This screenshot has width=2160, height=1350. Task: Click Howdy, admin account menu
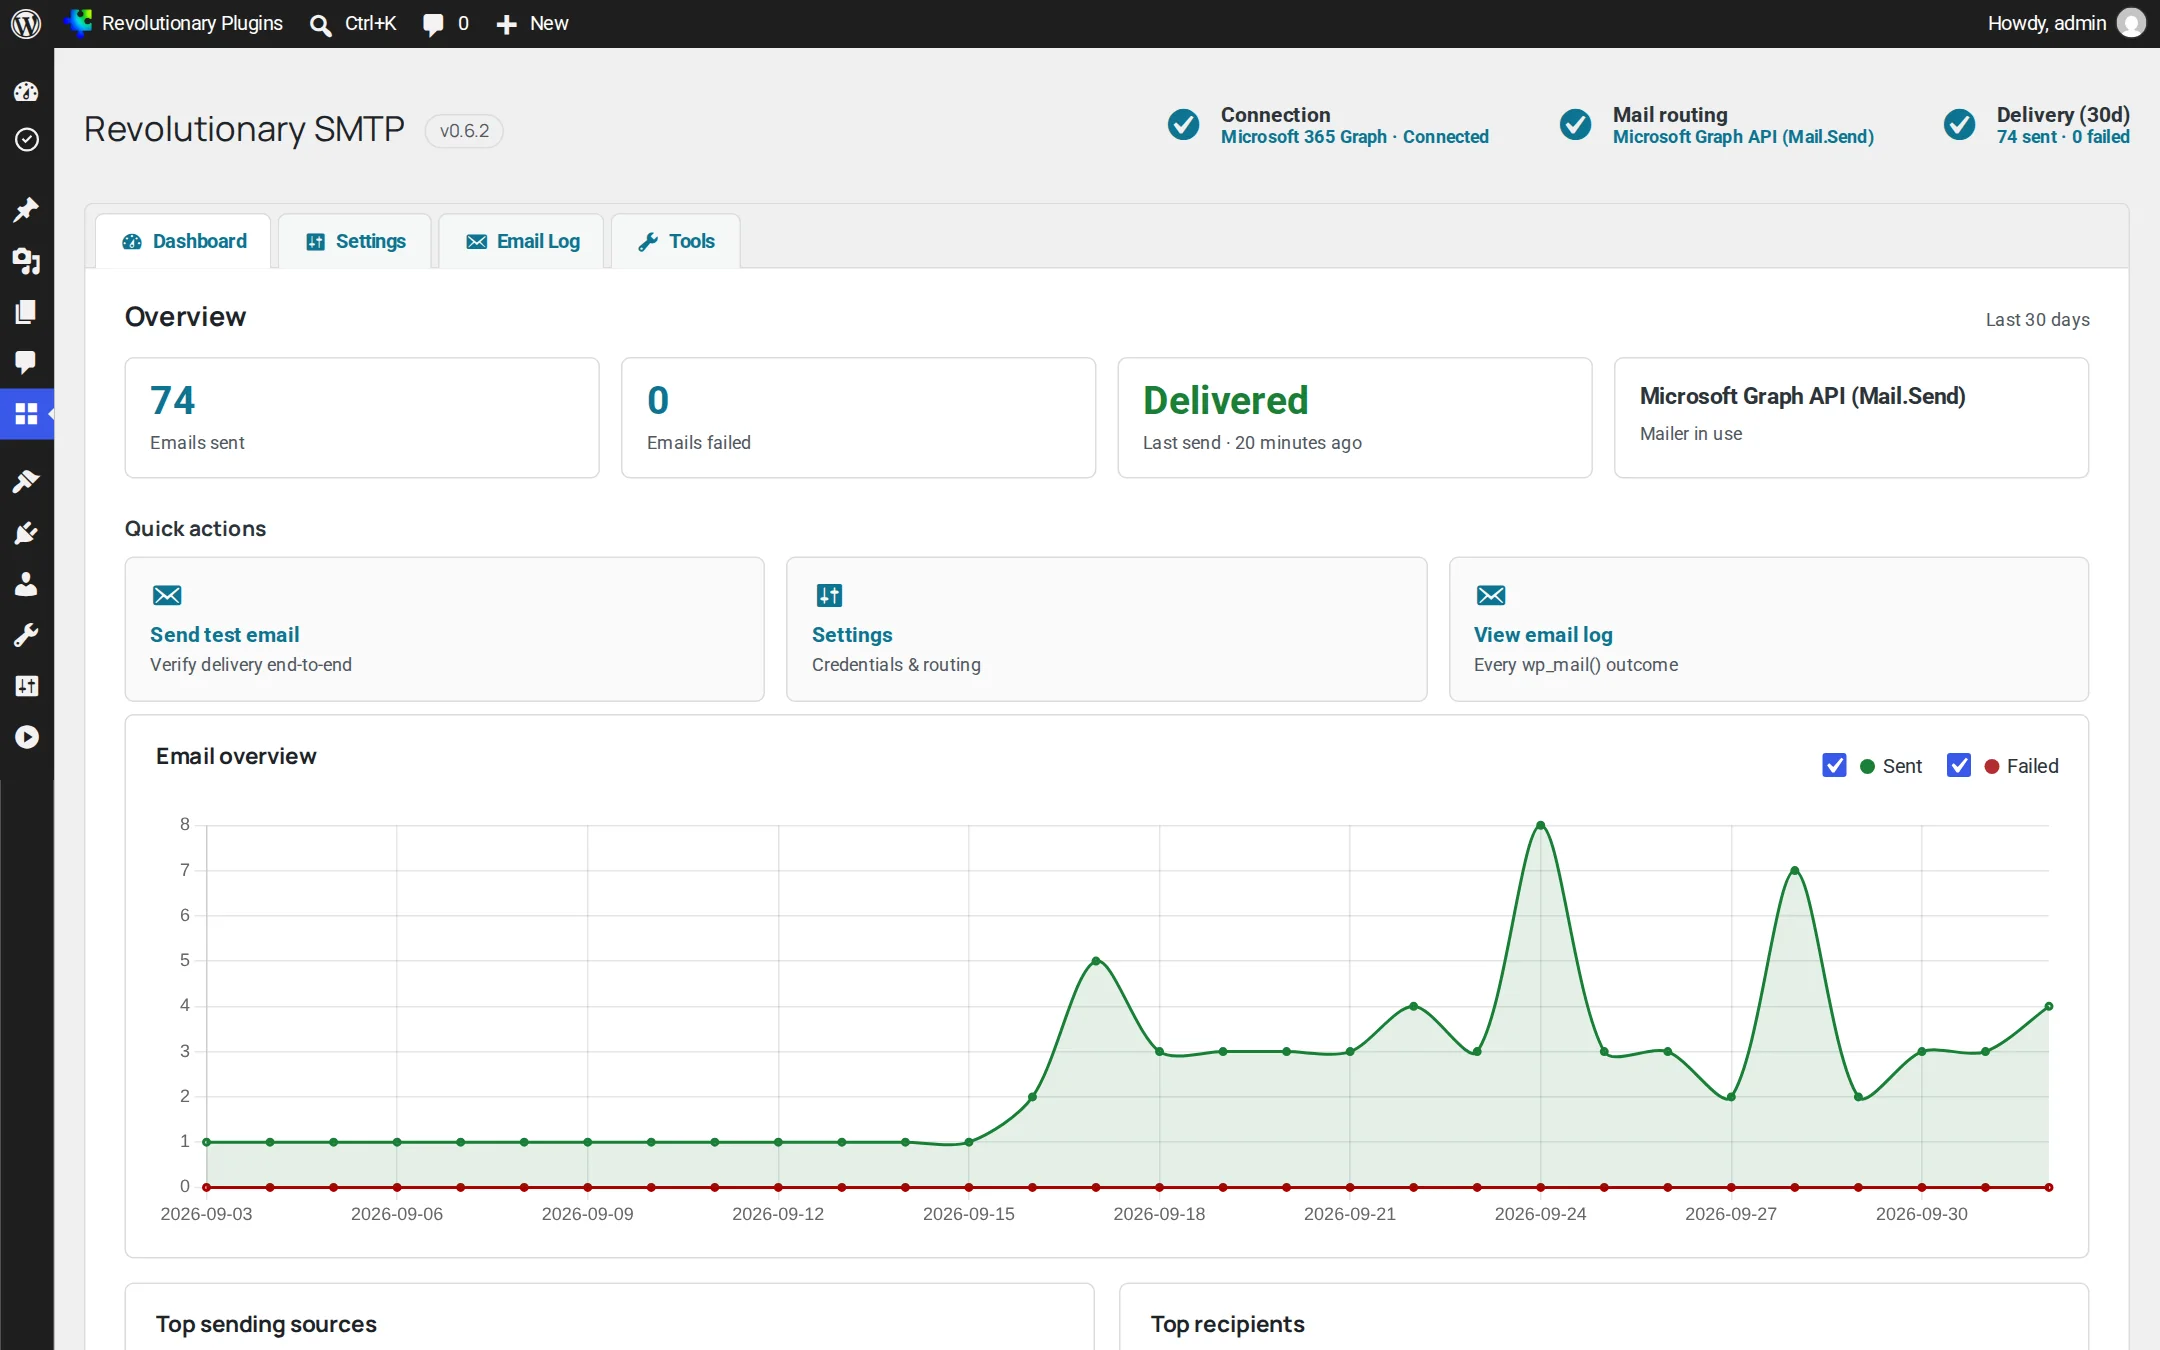coord(2066,23)
